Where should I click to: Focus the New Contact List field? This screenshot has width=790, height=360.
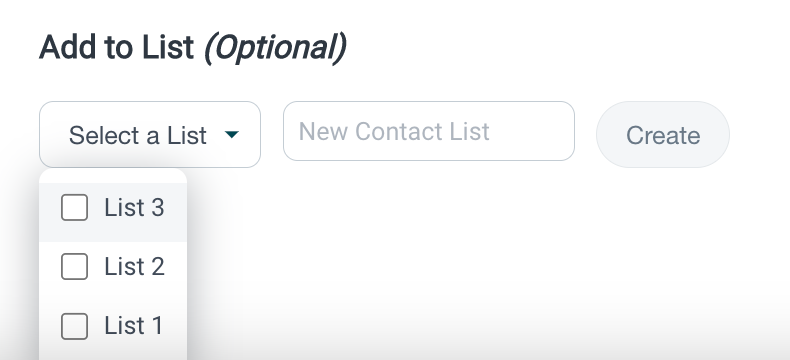[429, 131]
